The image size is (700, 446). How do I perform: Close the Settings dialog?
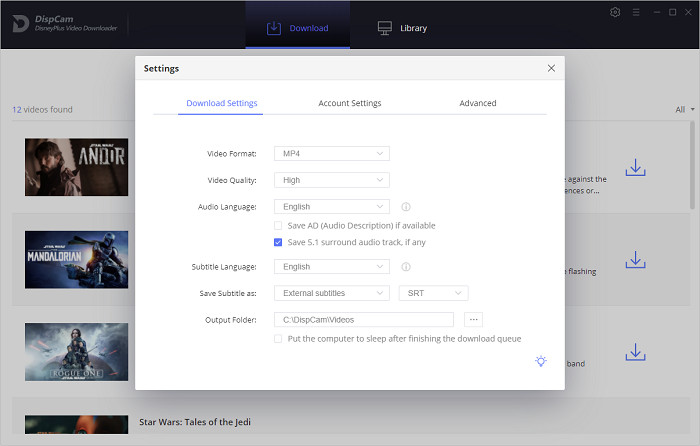(x=551, y=68)
